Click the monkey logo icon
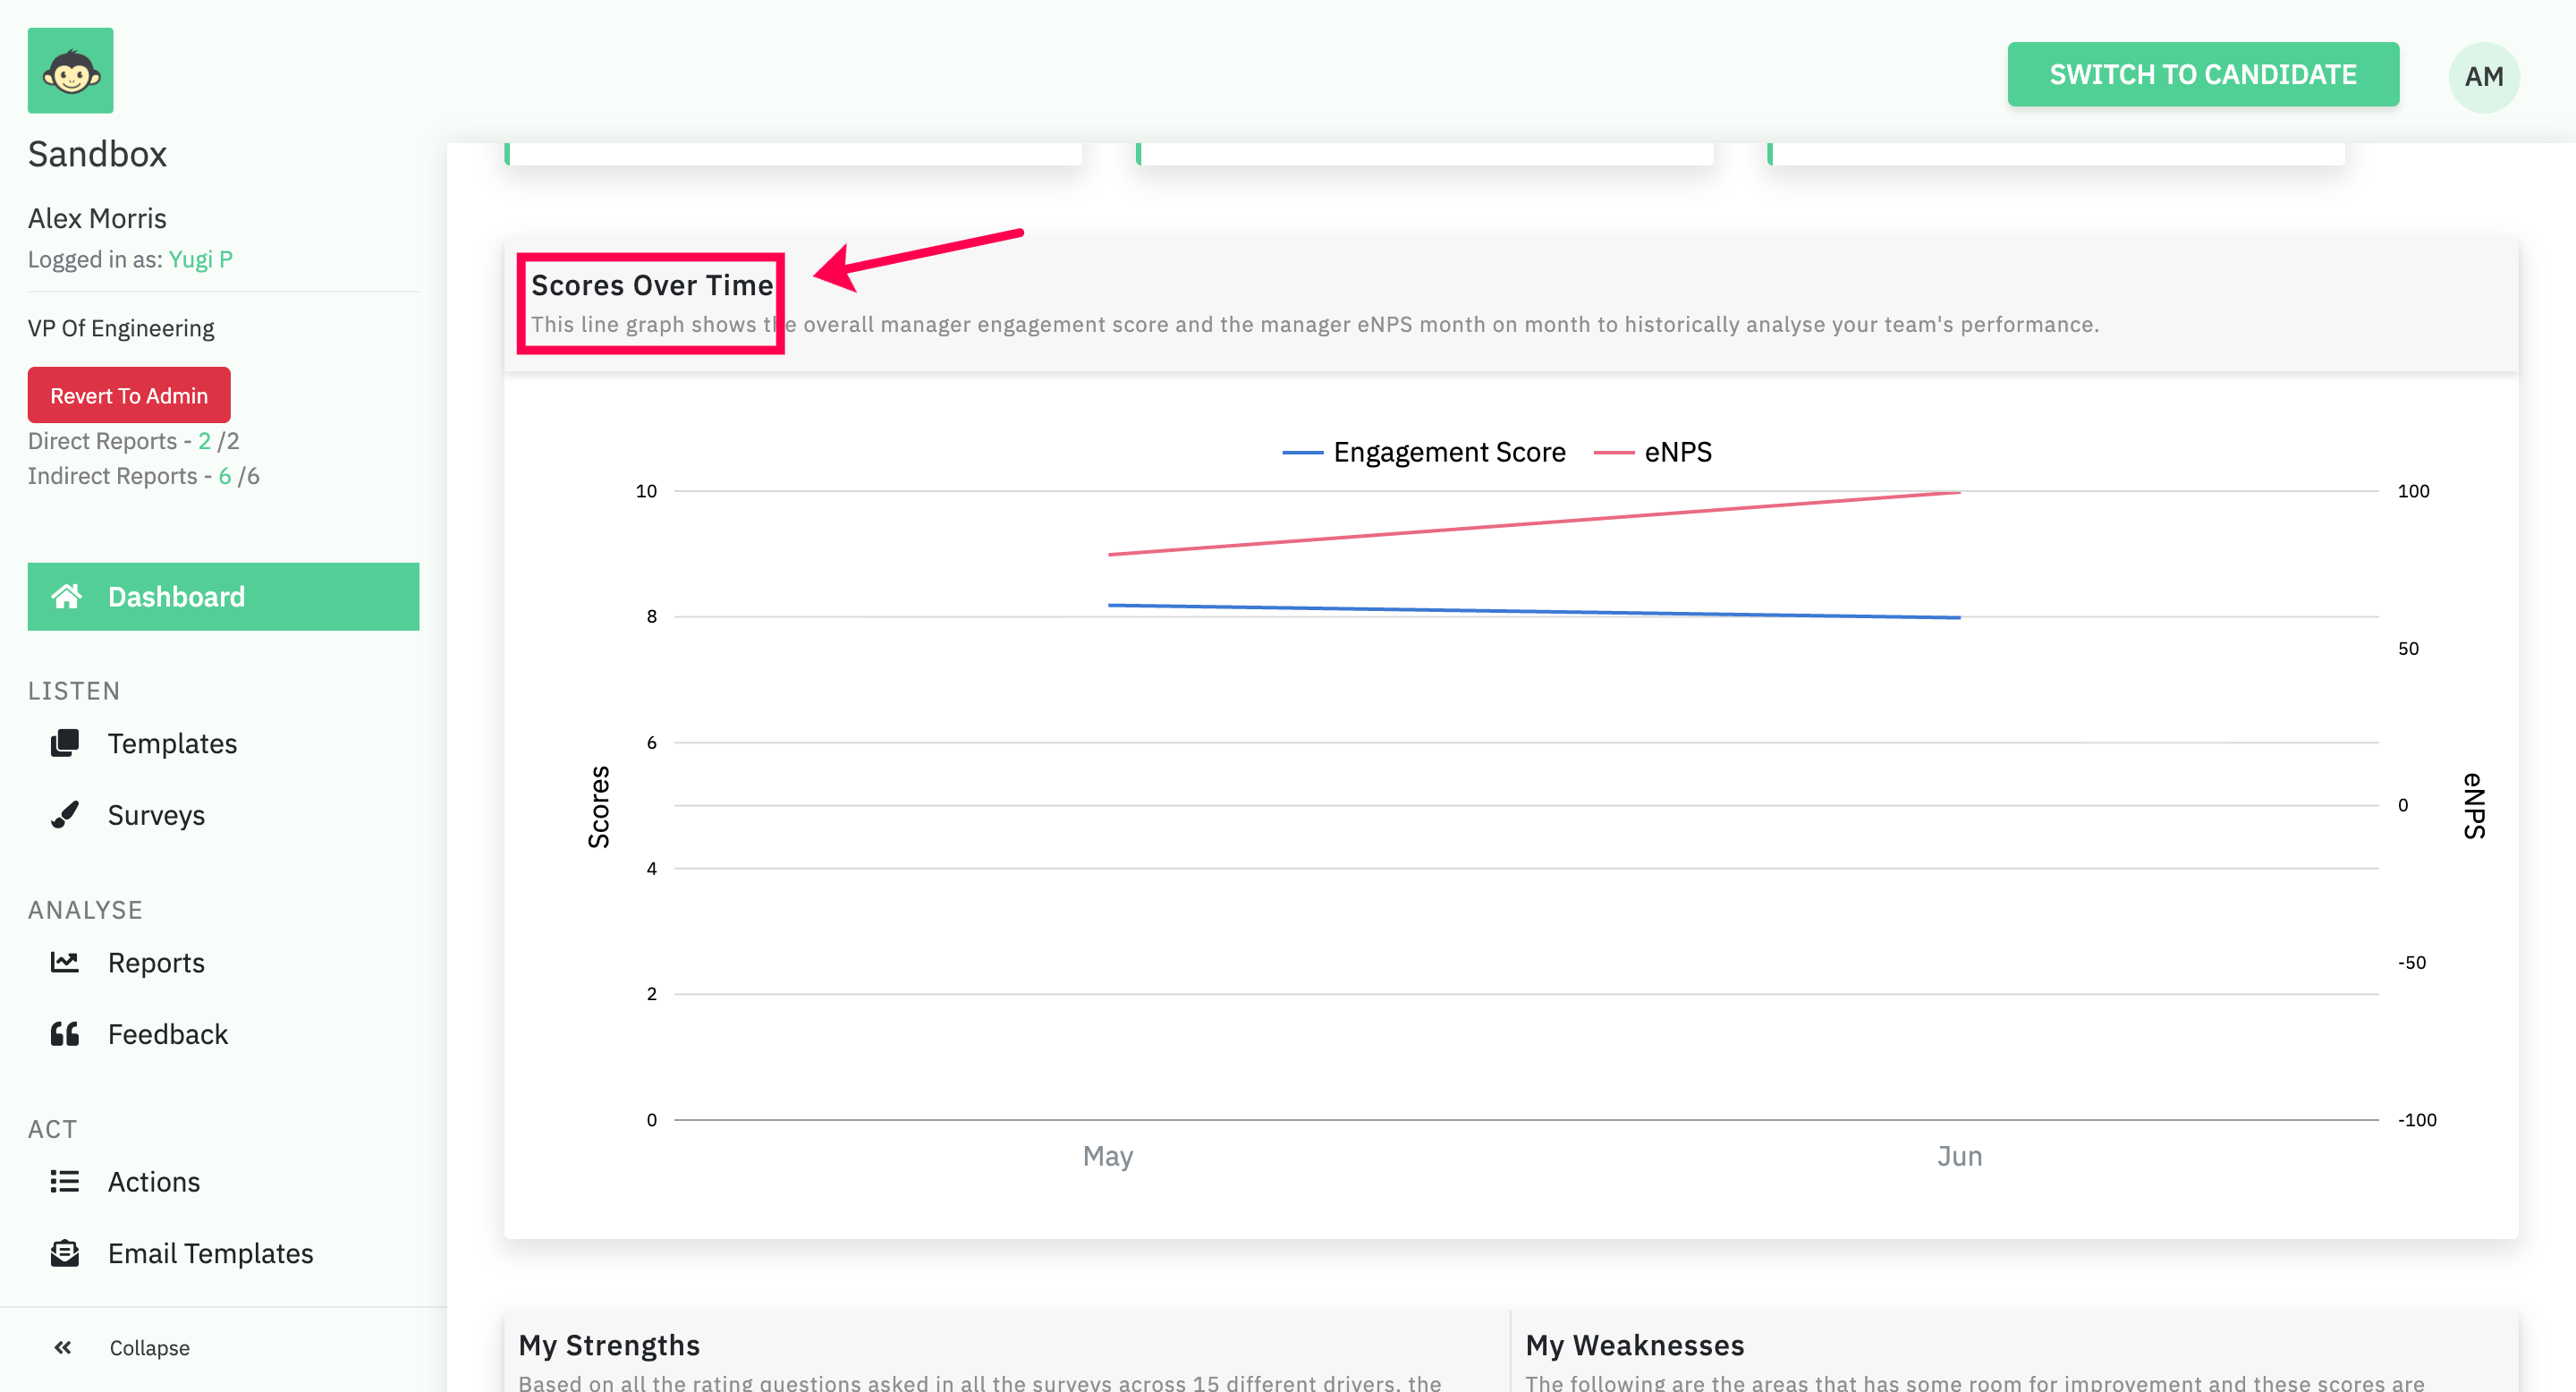 pyautogui.click(x=70, y=71)
